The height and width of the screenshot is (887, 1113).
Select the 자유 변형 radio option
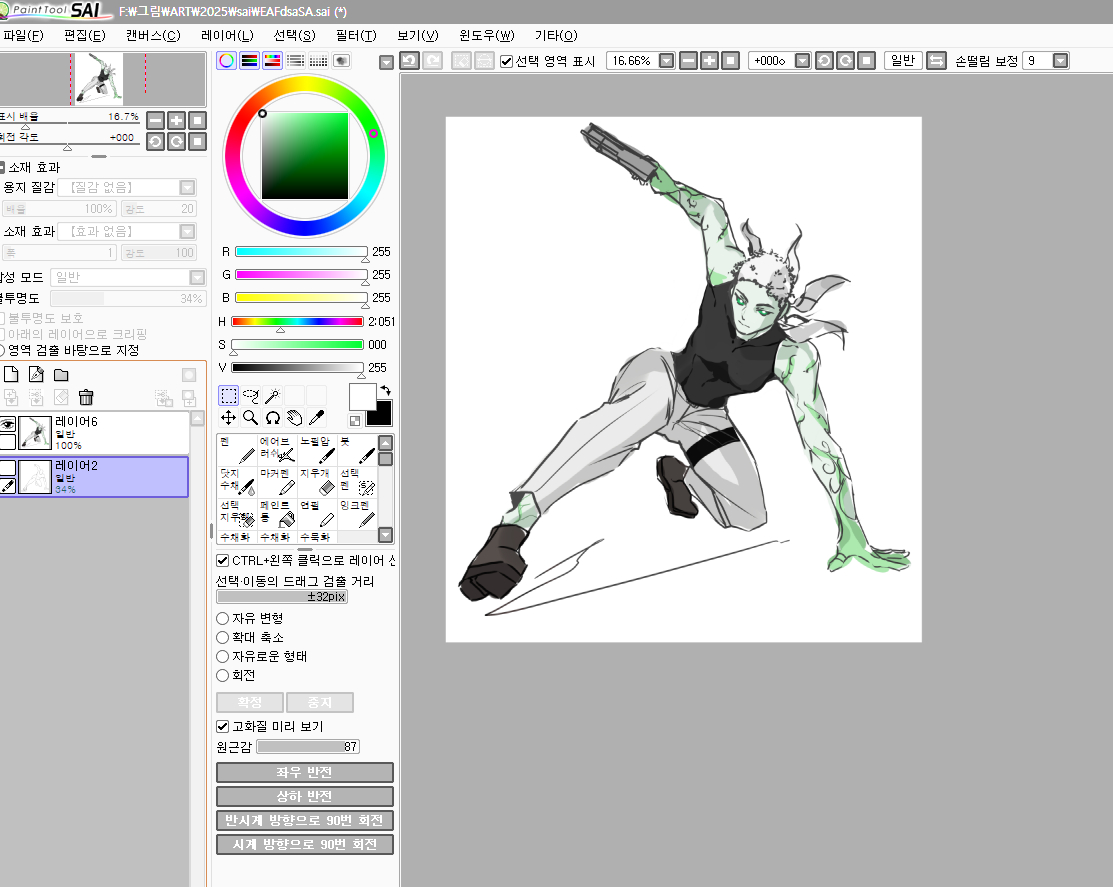pyautogui.click(x=223, y=618)
